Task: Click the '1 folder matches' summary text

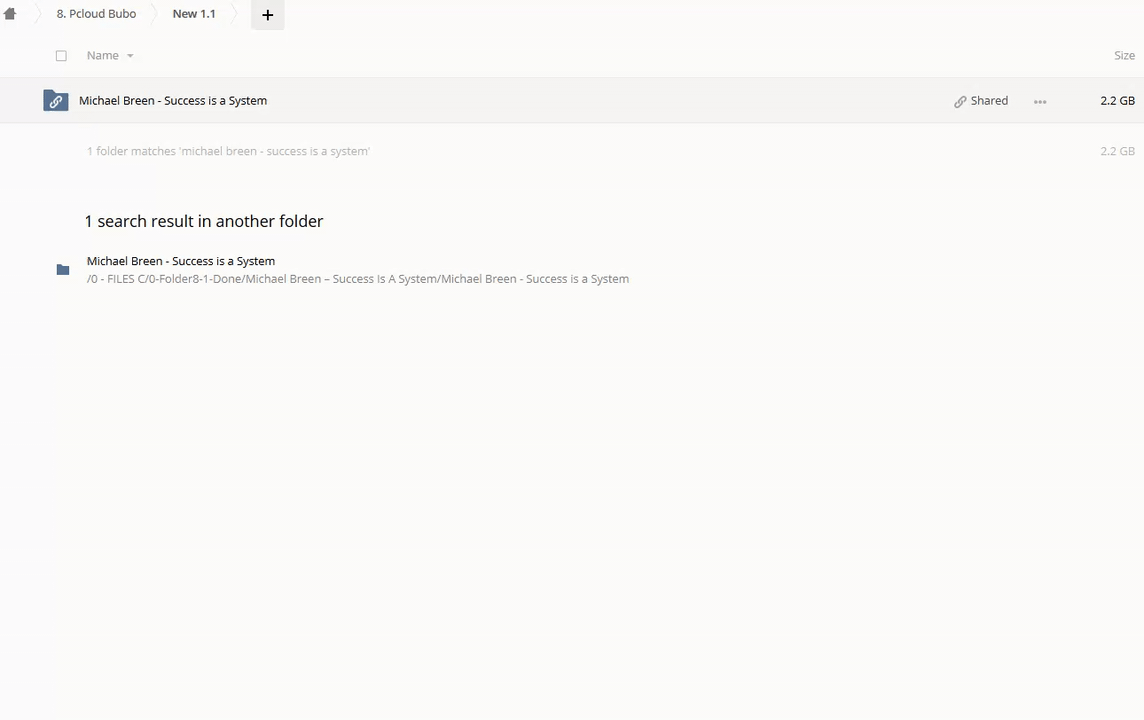Action: coord(228,151)
